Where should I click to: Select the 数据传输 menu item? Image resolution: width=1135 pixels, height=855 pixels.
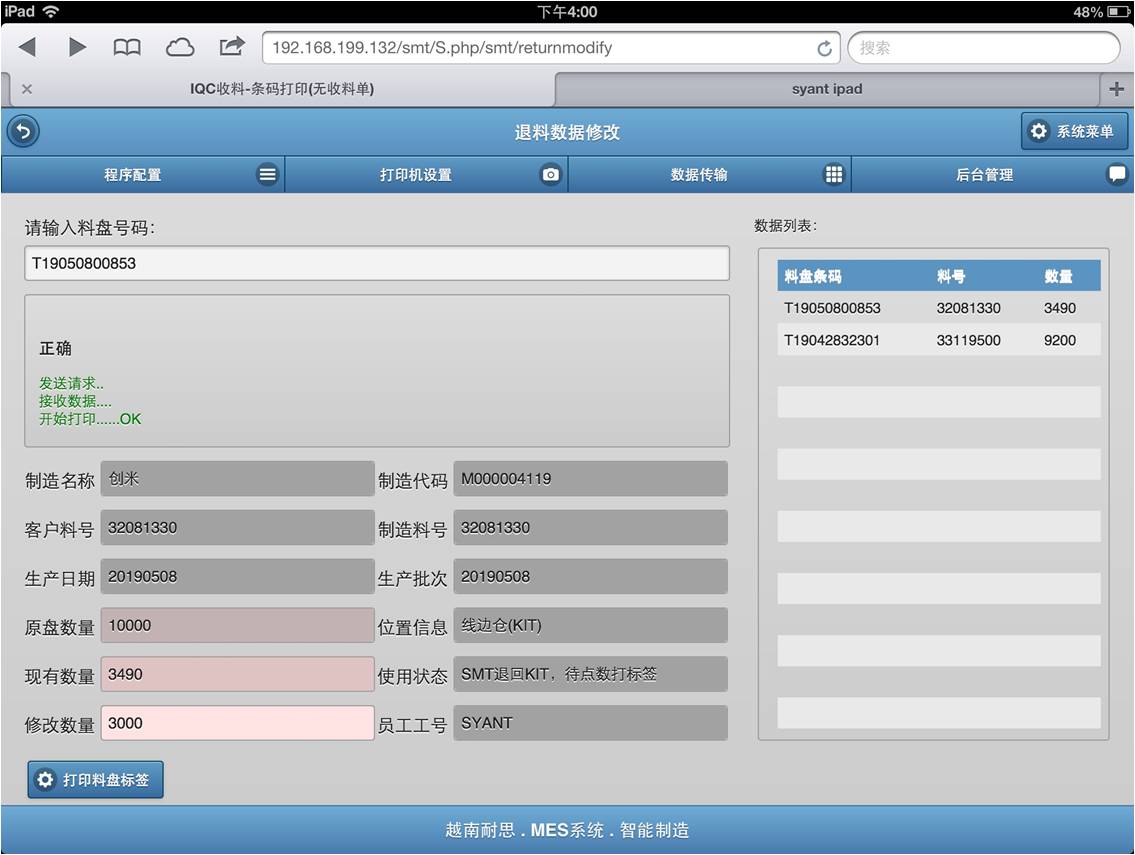tap(709, 175)
